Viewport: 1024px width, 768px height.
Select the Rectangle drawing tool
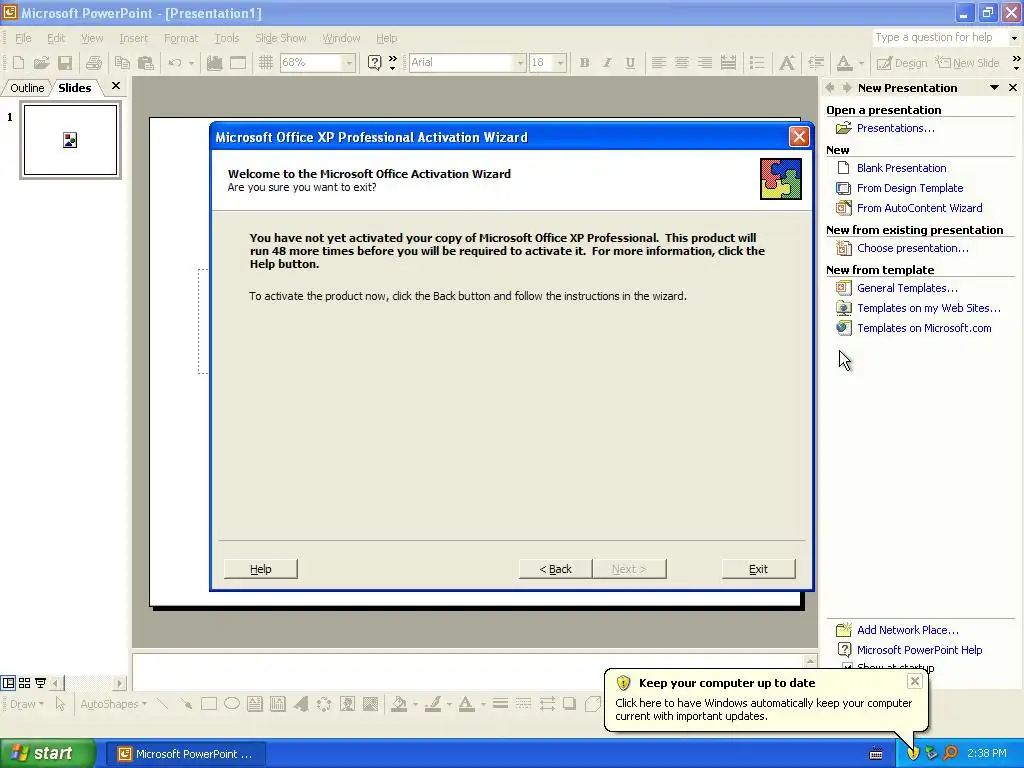pyautogui.click(x=209, y=703)
